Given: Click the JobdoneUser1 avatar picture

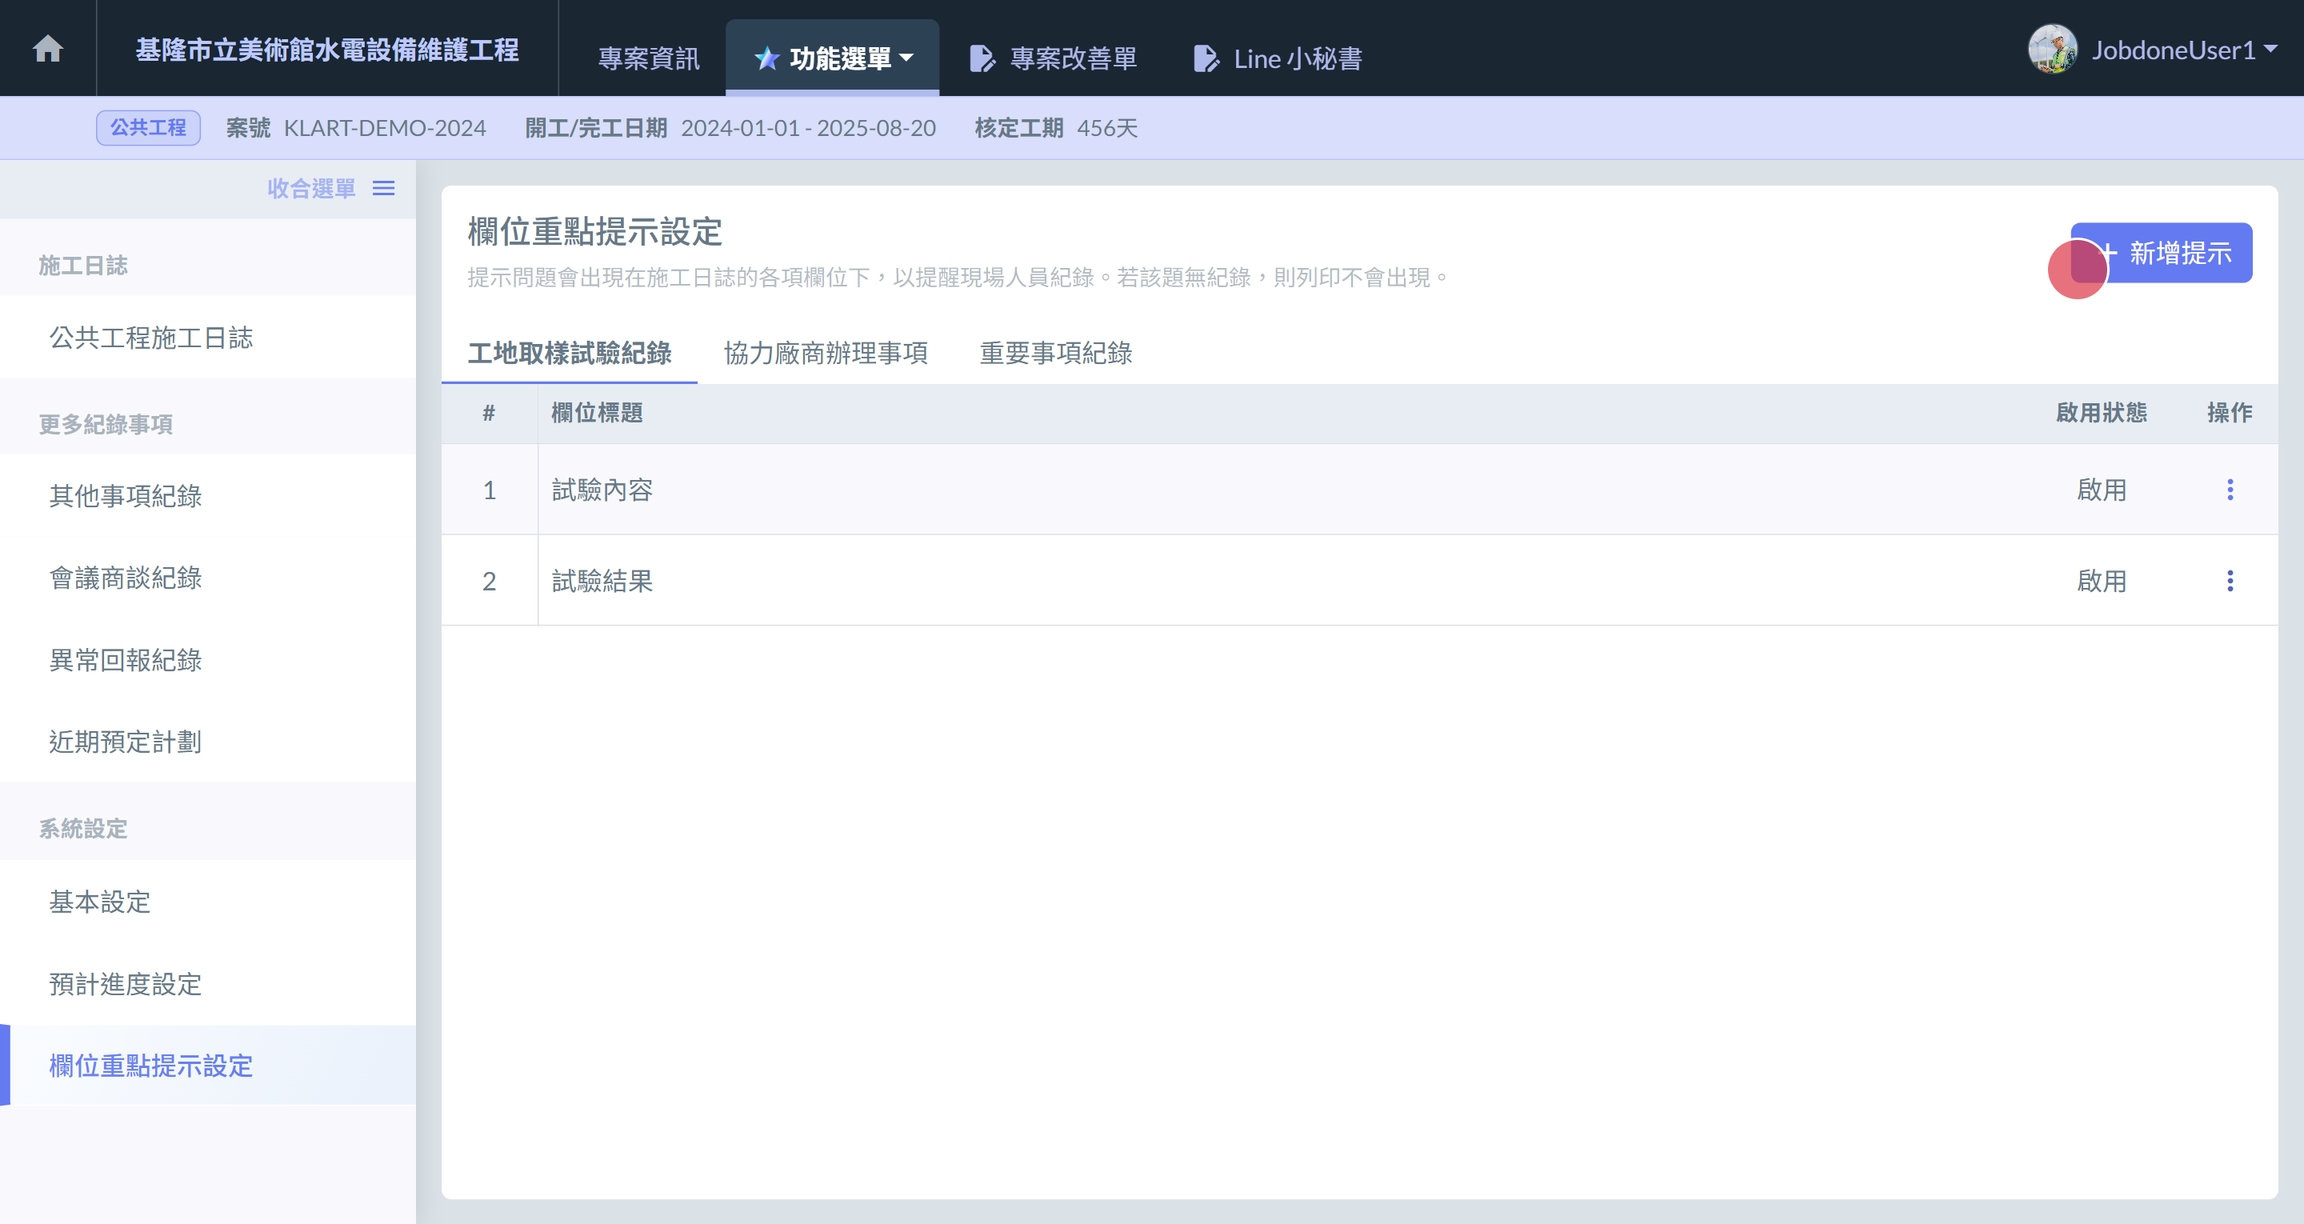Looking at the screenshot, I should point(2052,49).
